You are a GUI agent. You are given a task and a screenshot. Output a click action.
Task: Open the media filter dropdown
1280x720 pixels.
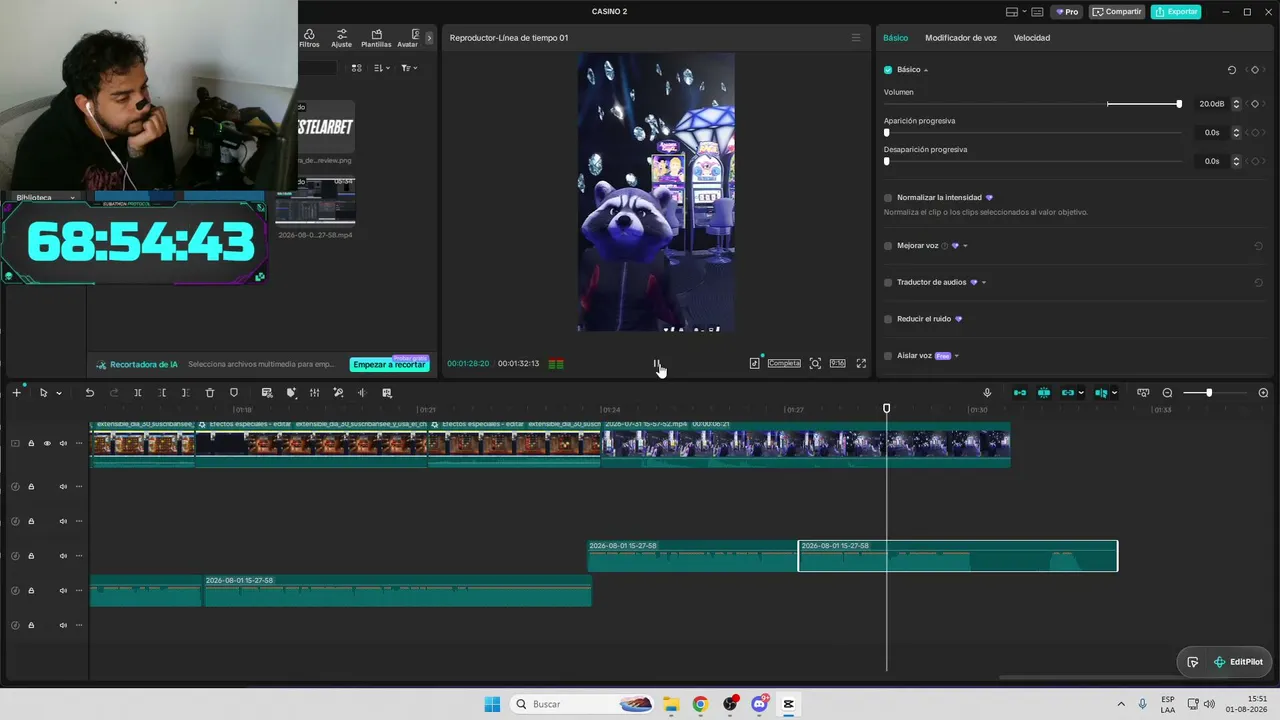tap(409, 68)
